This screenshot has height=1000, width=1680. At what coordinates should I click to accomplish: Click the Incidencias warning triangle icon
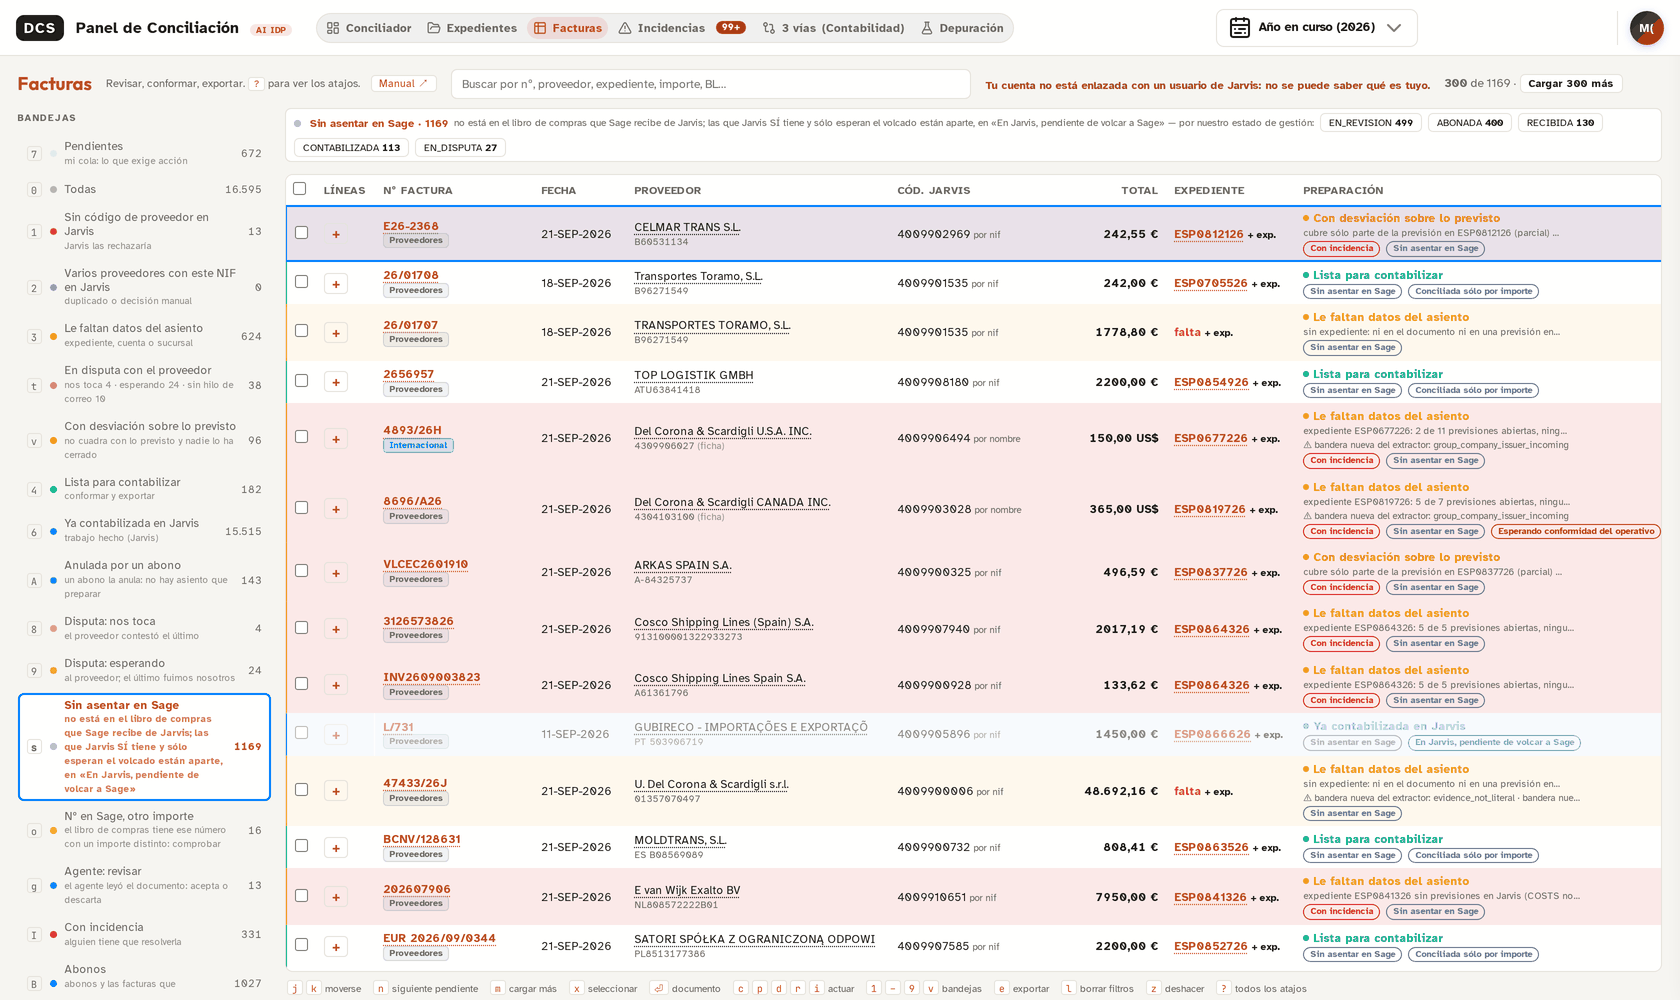(x=625, y=28)
